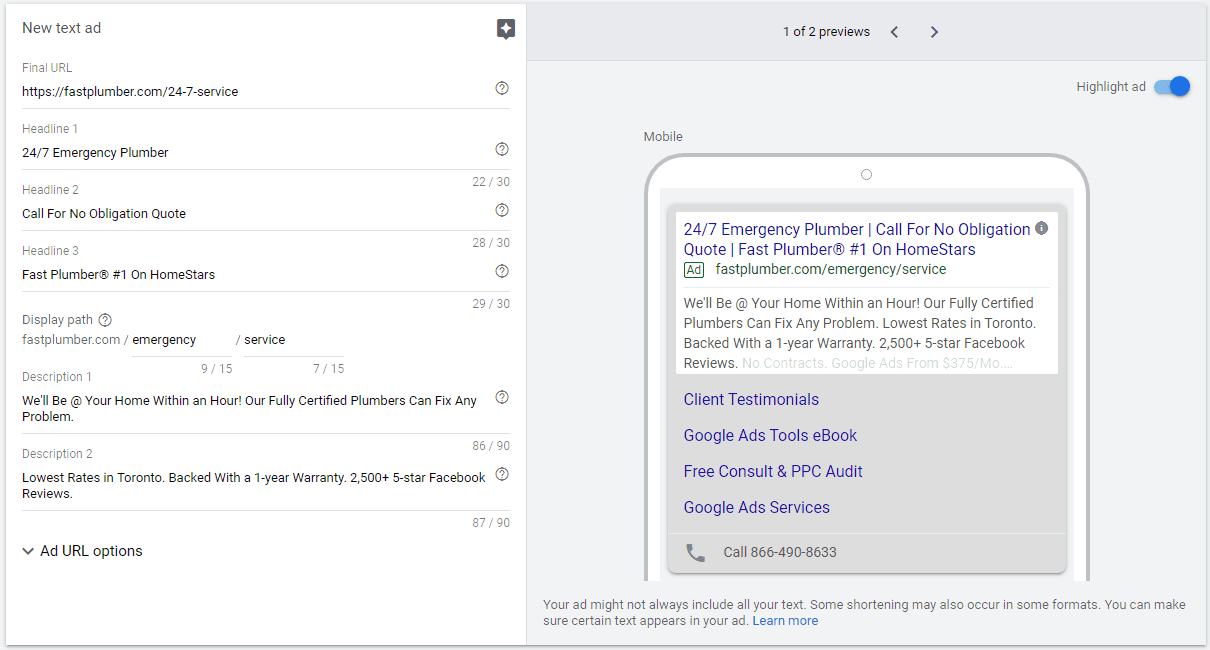Click the 'New text ad' heading
The width and height of the screenshot is (1210, 650).
[x=62, y=28]
